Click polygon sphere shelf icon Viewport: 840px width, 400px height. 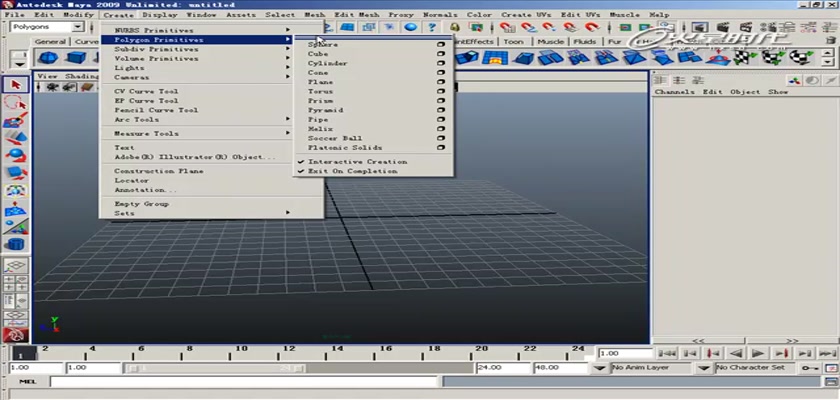(49, 57)
